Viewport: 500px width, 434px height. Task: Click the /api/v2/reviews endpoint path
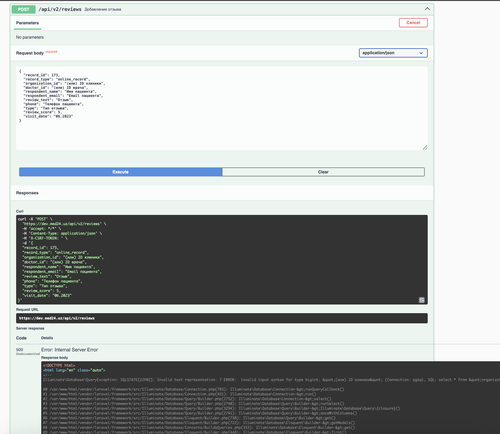60,9
